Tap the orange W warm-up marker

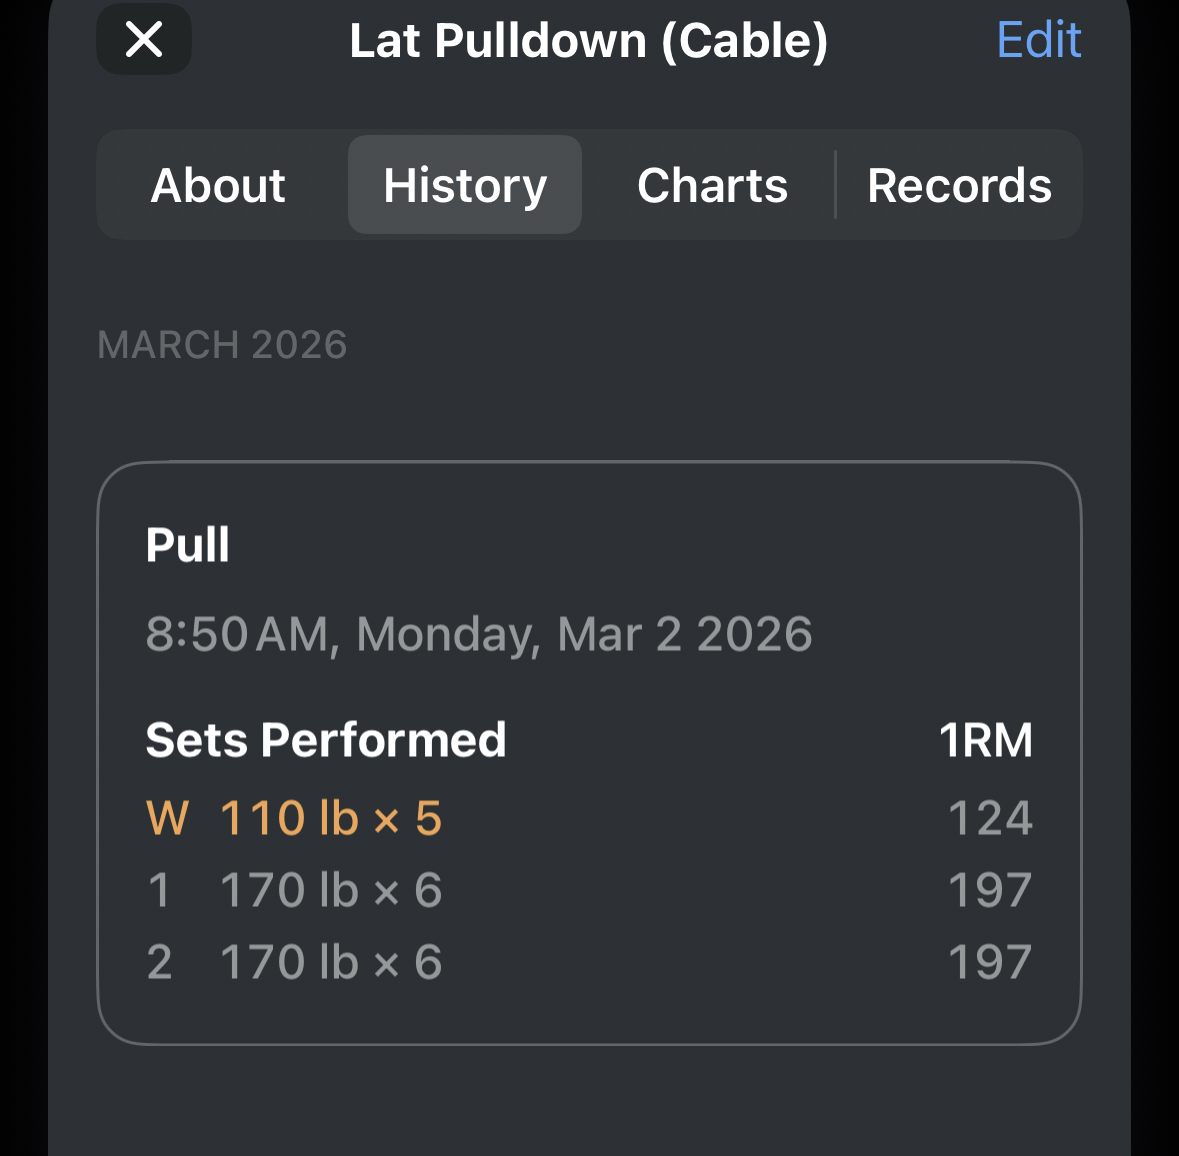167,818
